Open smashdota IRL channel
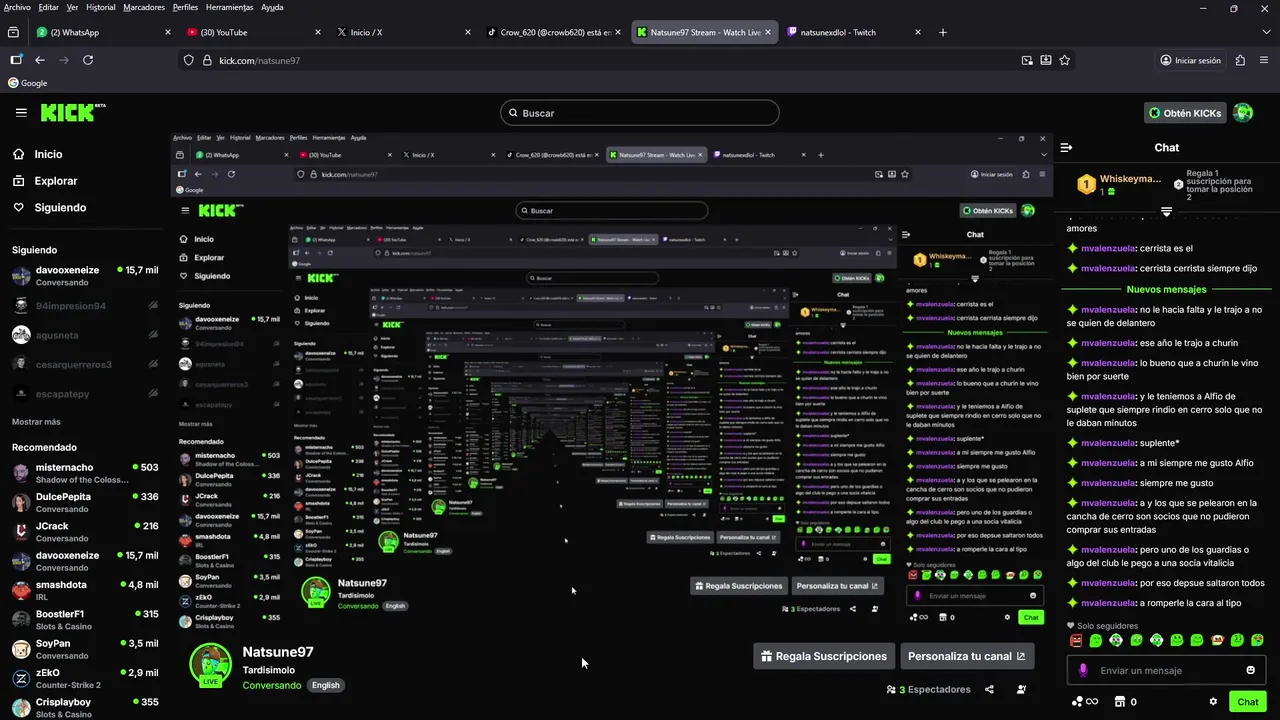The image size is (1280, 720). pos(84,590)
